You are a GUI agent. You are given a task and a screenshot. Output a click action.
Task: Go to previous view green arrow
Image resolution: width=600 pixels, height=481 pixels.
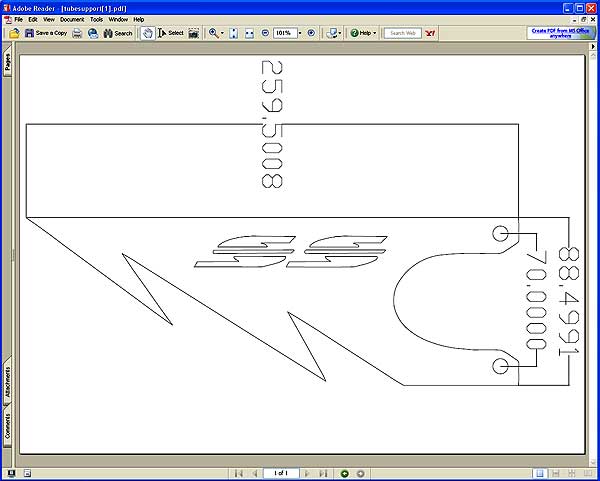pyautogui.click(x=344, y=473)
